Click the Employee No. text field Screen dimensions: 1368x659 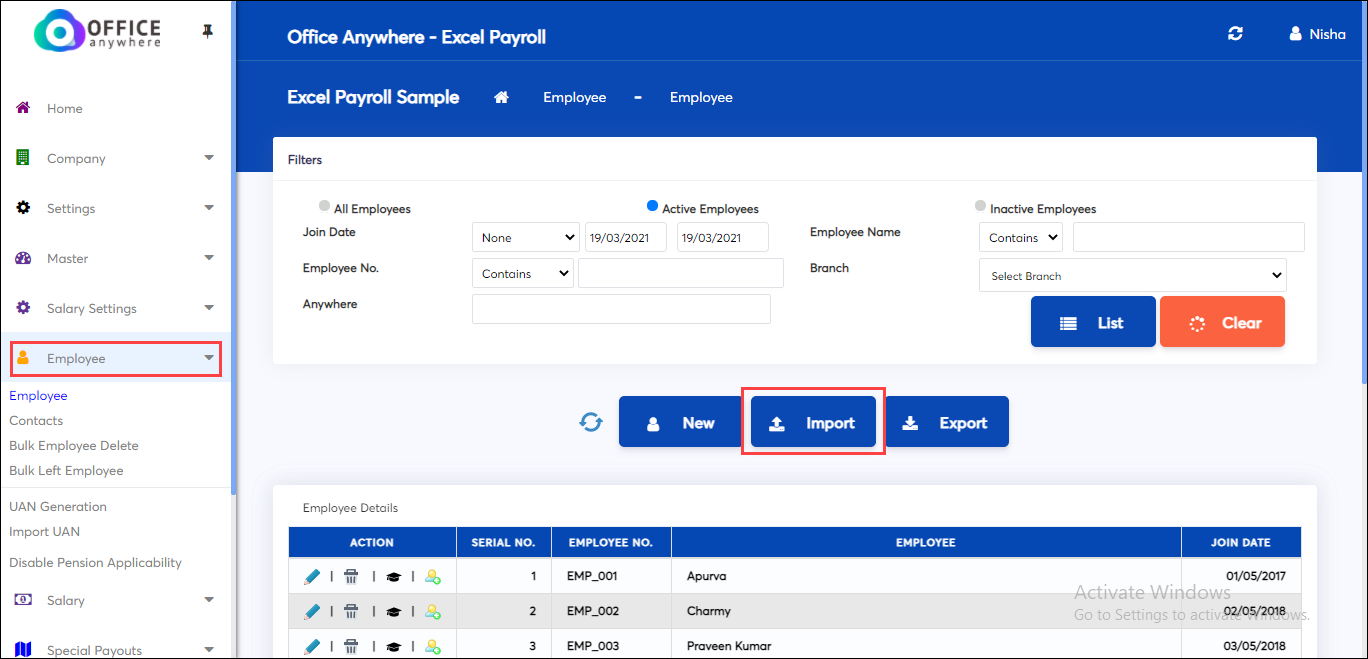click(x=681, y=273)
